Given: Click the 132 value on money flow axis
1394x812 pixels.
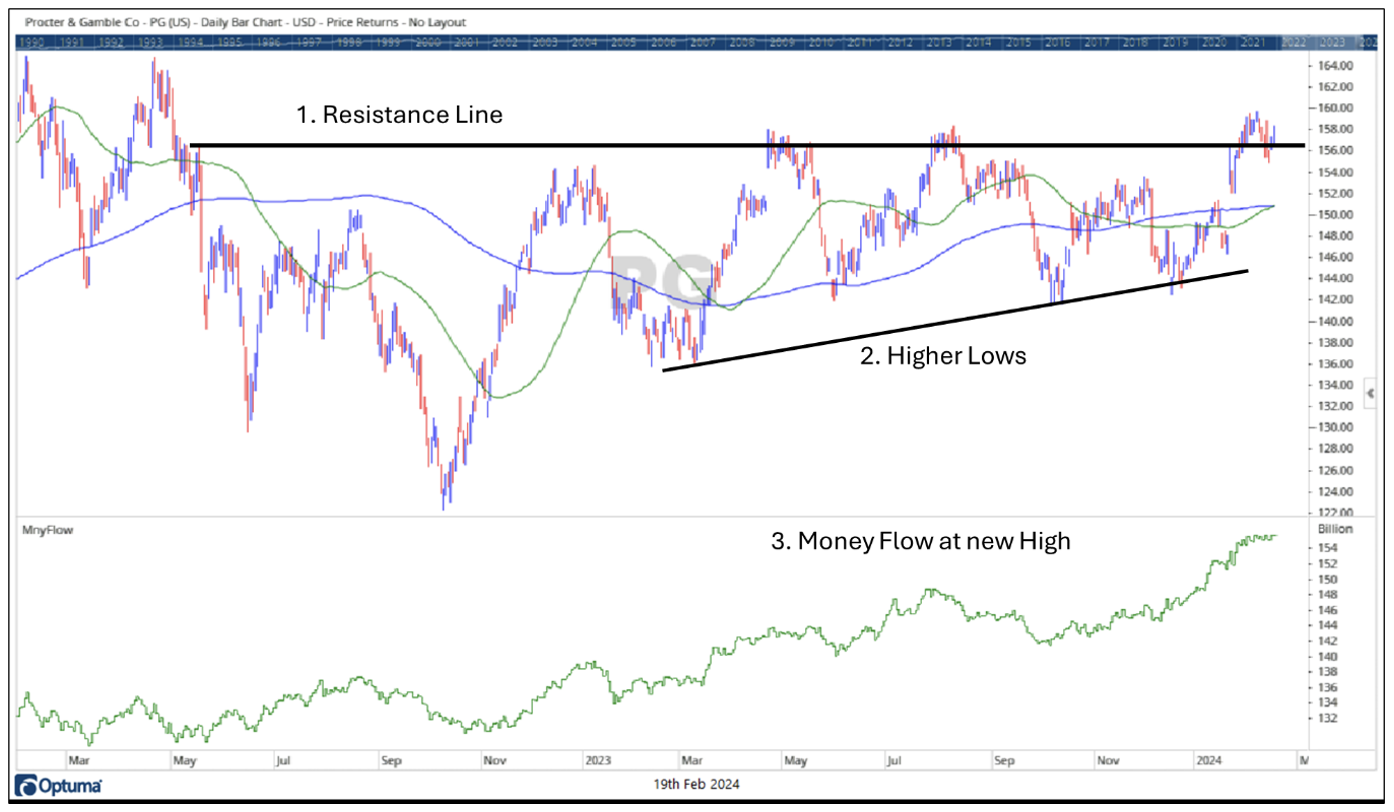Looking at the screenshot, I should [x=1328, y=718].
